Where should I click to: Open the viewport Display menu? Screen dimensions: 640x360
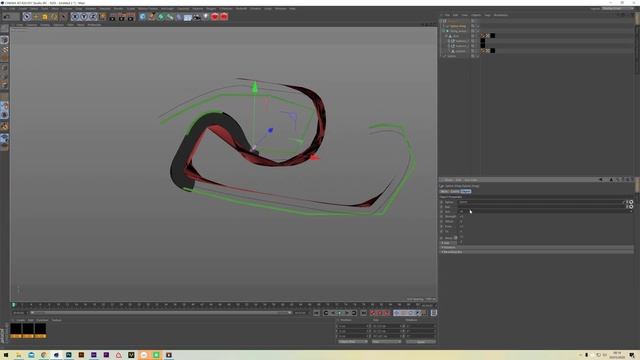45,25
